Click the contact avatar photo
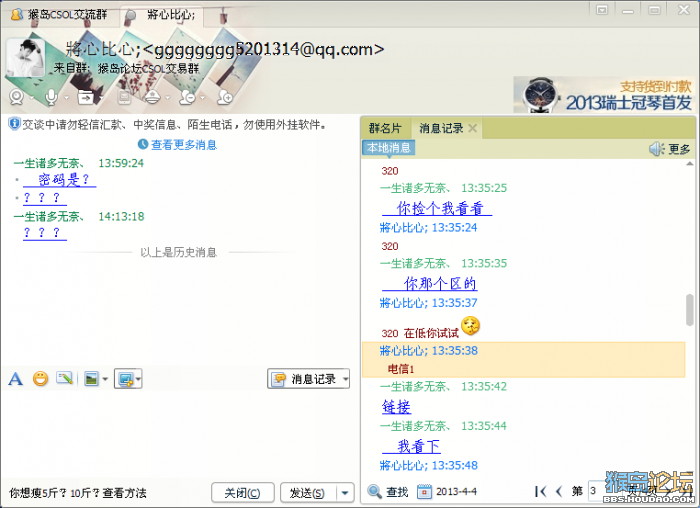The width and height of the screenshot is (700, 508). [26, 58]
